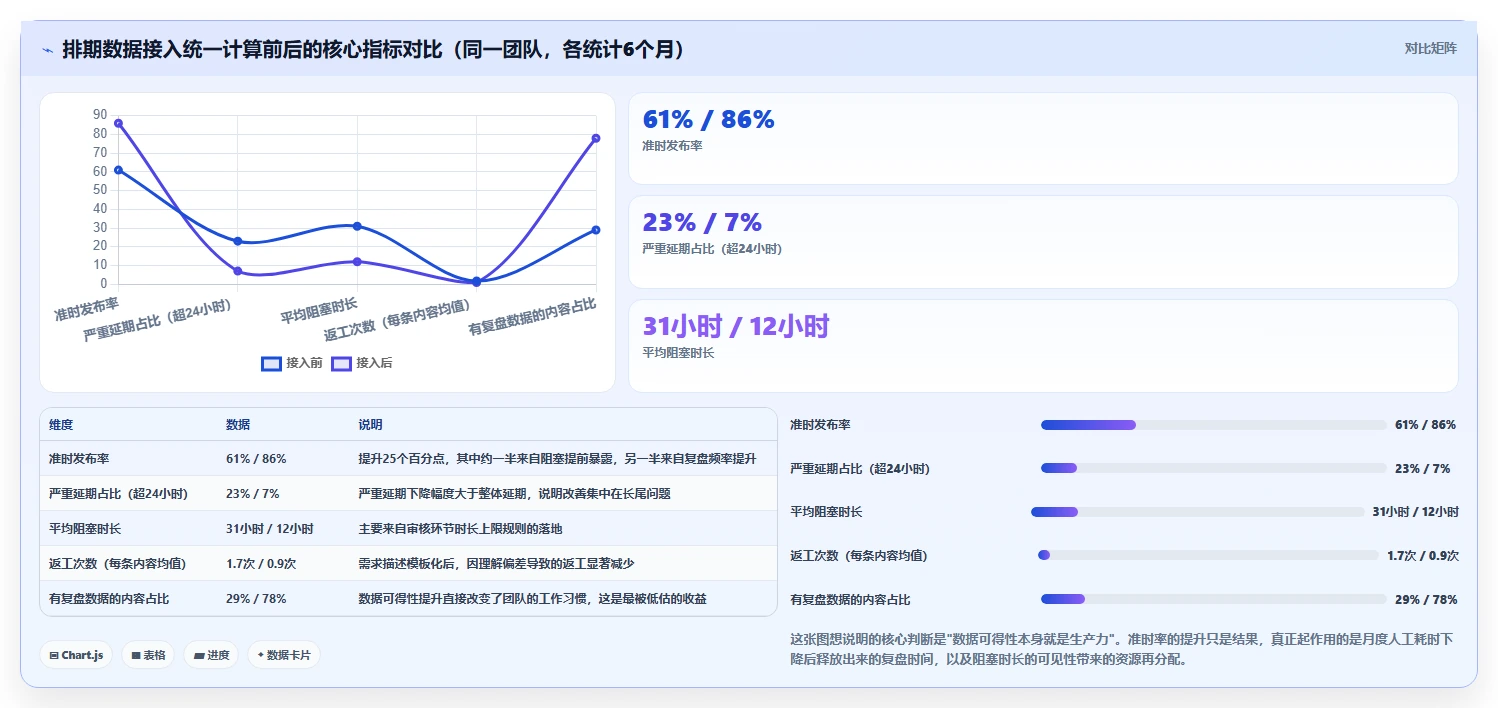Screen dimensions: 1498x708
Task: Click table cell 严重延期占比（超24小时）
Action: [119, 494]
